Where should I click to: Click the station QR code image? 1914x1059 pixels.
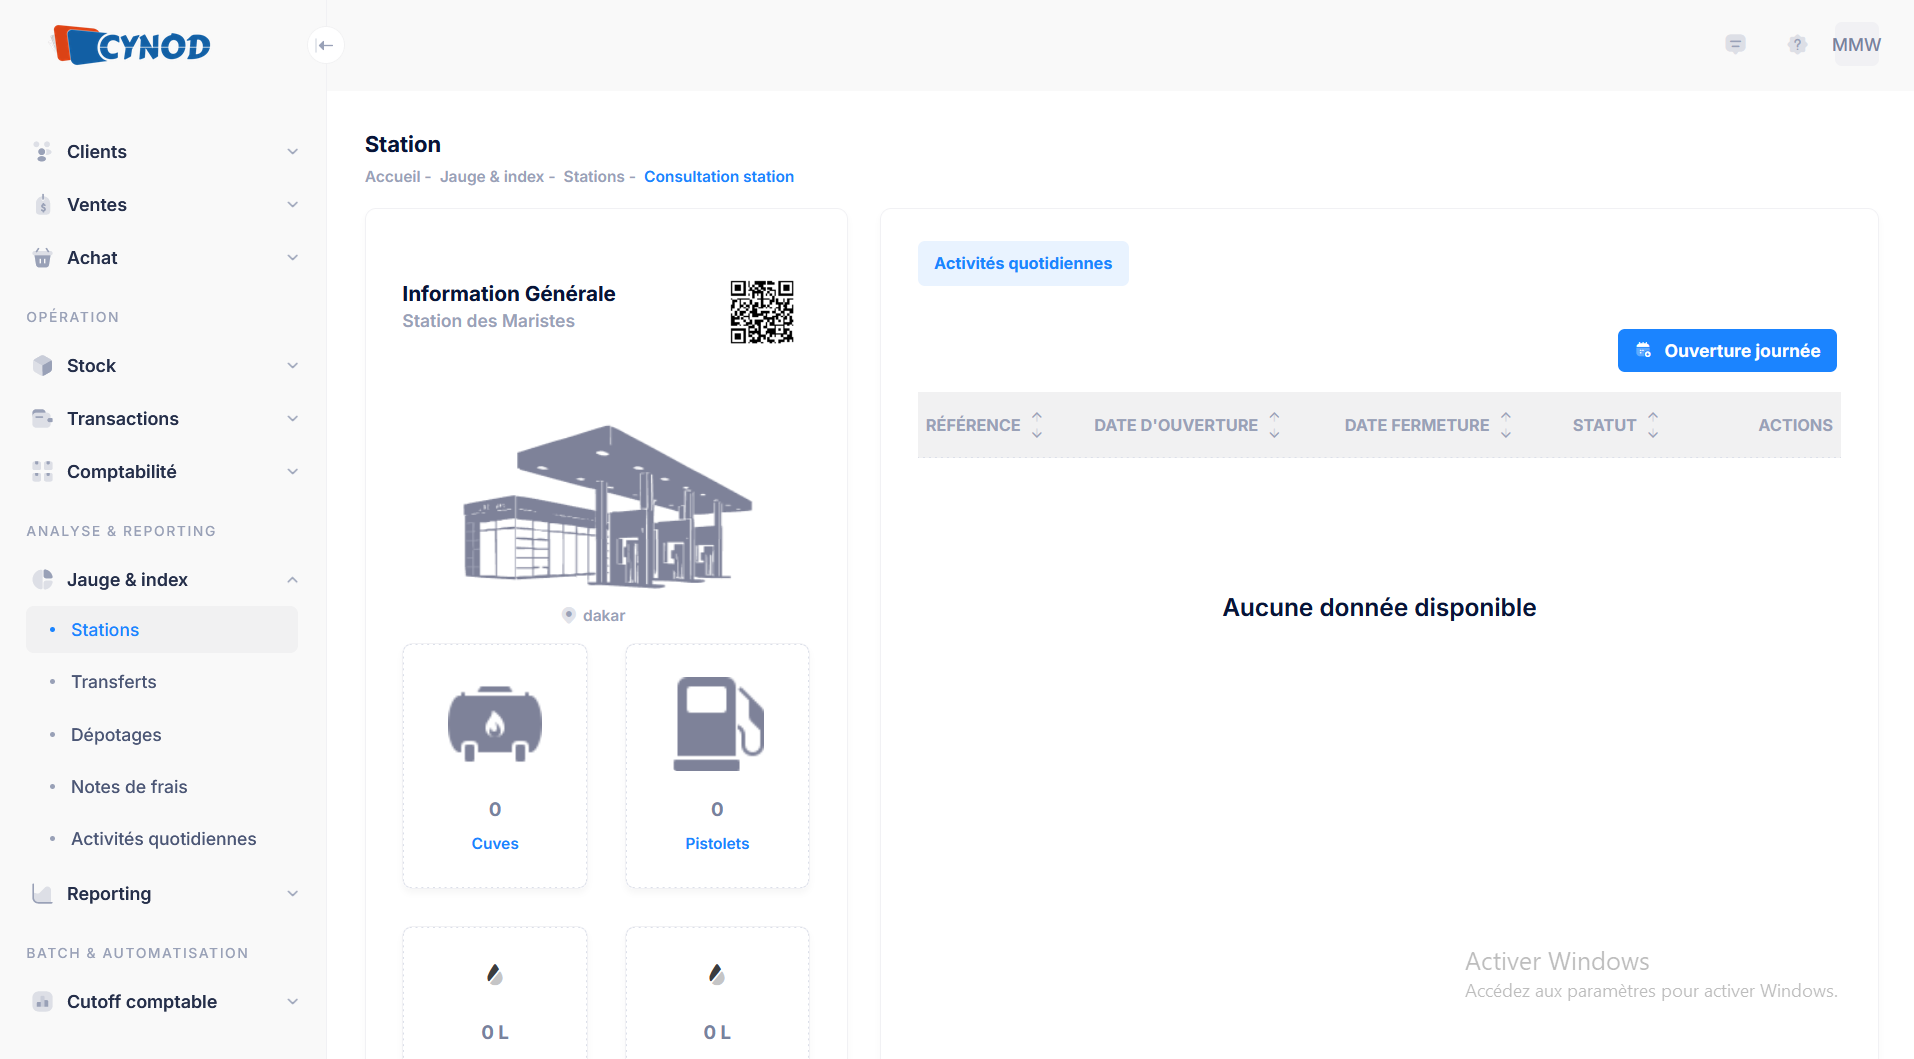(x=761, y=312)
